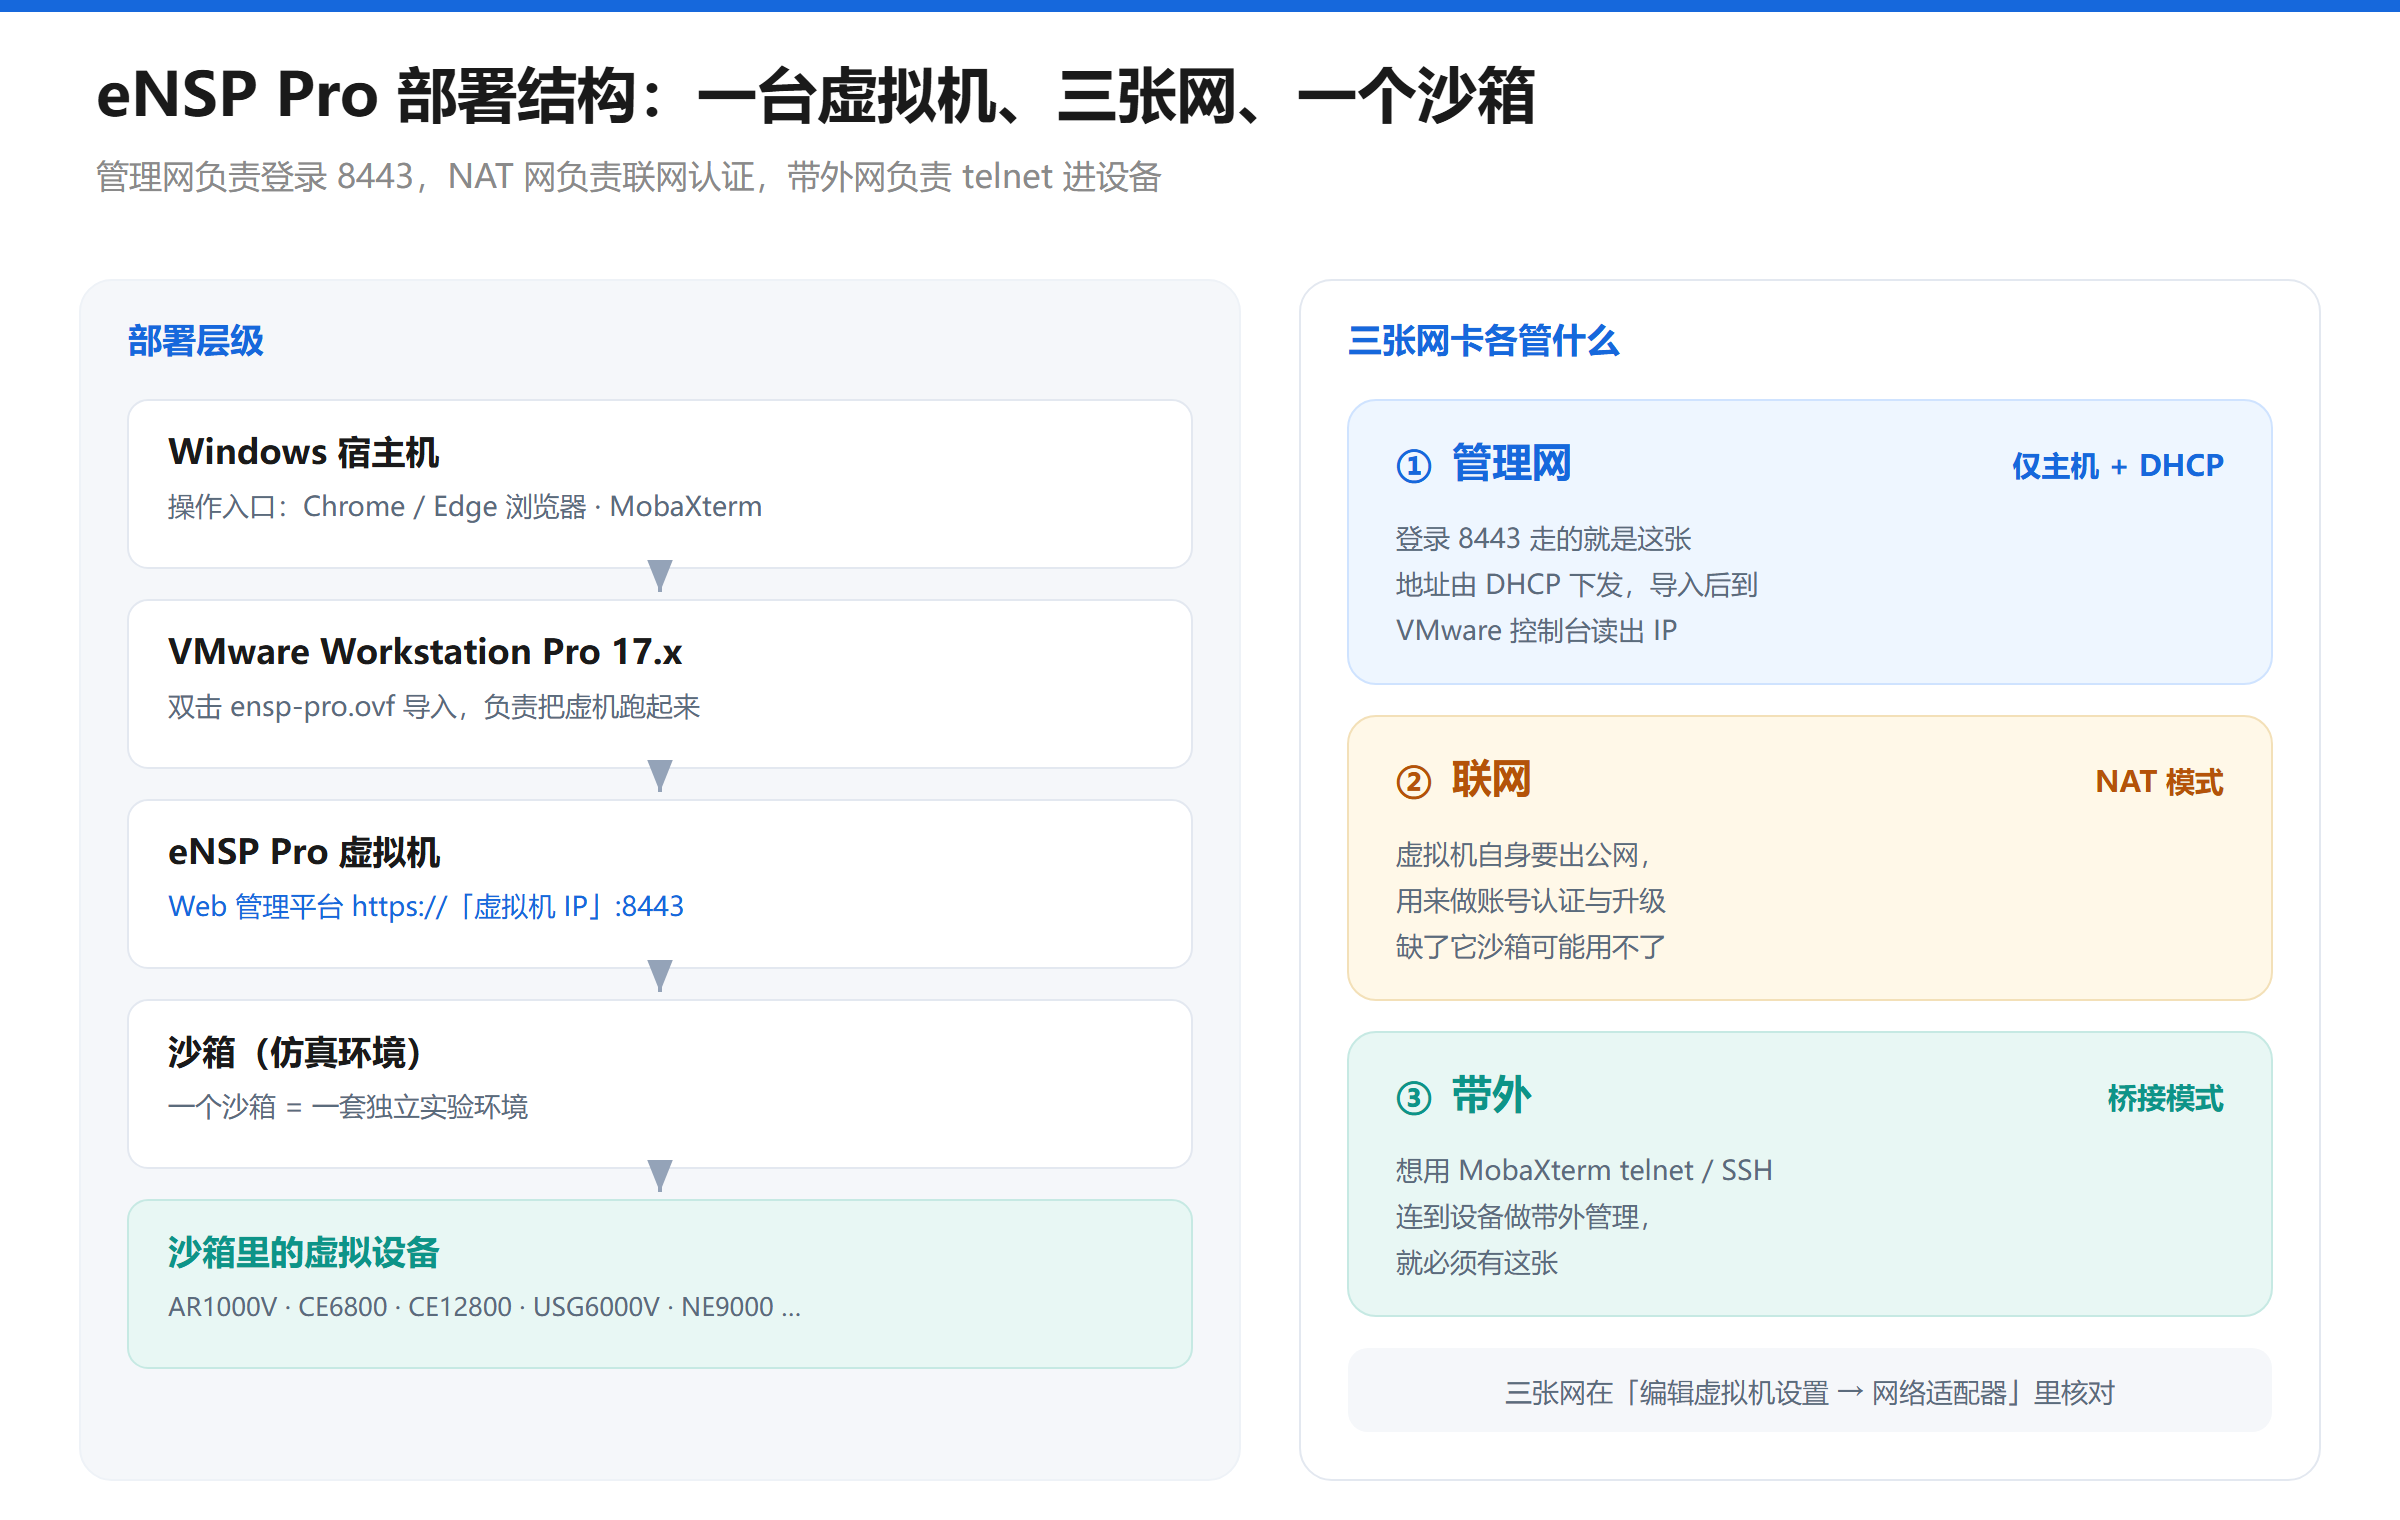Viewport: 2400px width, 1520px height.
Task: Click the circled number 1 beside 管理网
Action: point(1414,465)
